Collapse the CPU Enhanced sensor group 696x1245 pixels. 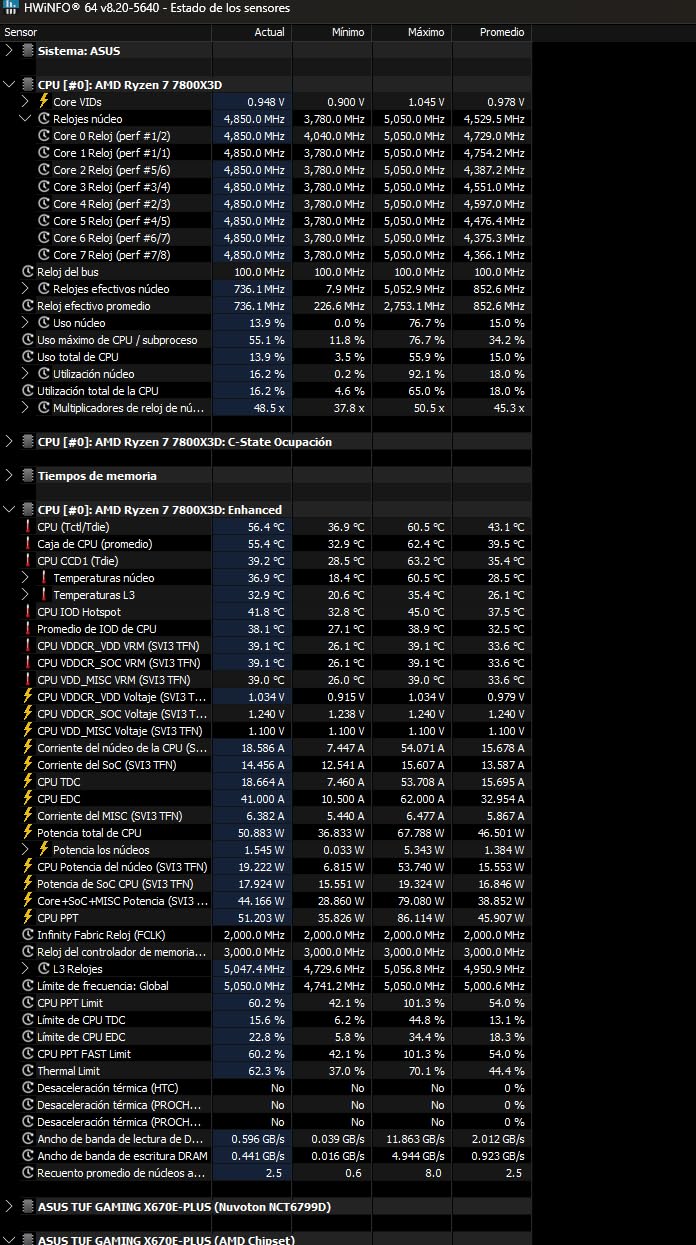pos(10,509)
